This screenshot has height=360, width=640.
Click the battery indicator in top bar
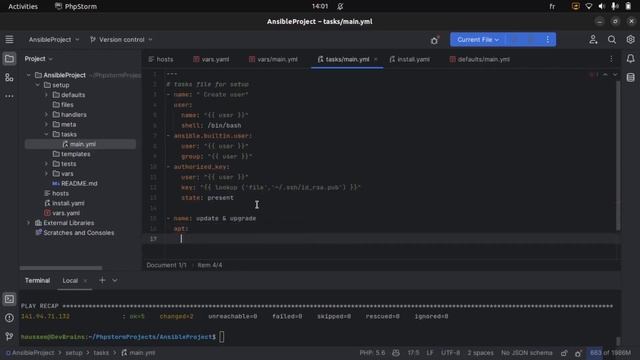pyautogui.click(x=628, y=6)
